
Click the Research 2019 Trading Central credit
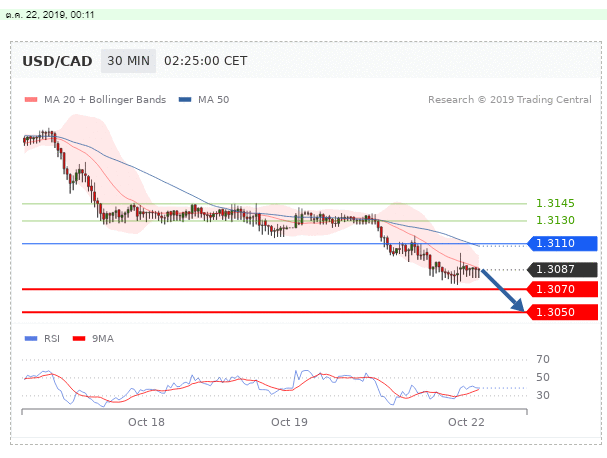[510, 100]
